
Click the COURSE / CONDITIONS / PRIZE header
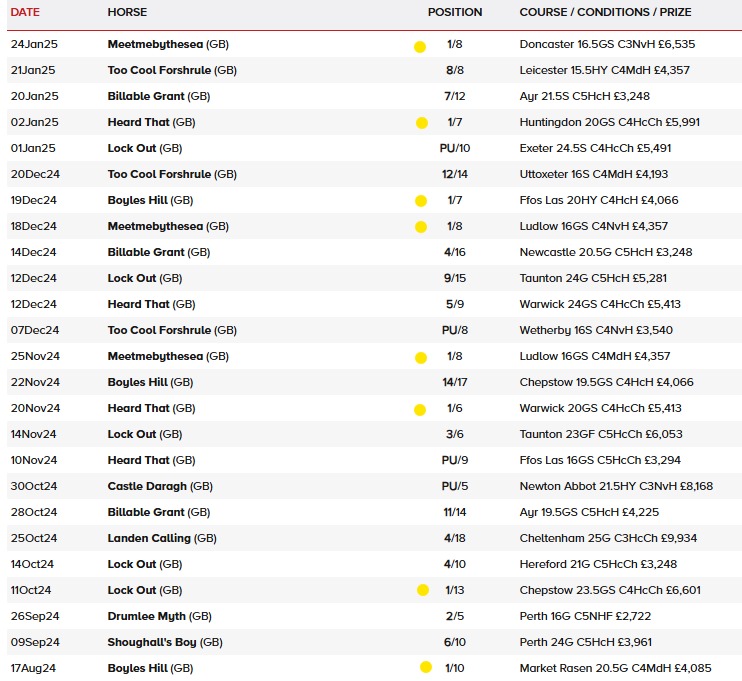pos(605,12)
